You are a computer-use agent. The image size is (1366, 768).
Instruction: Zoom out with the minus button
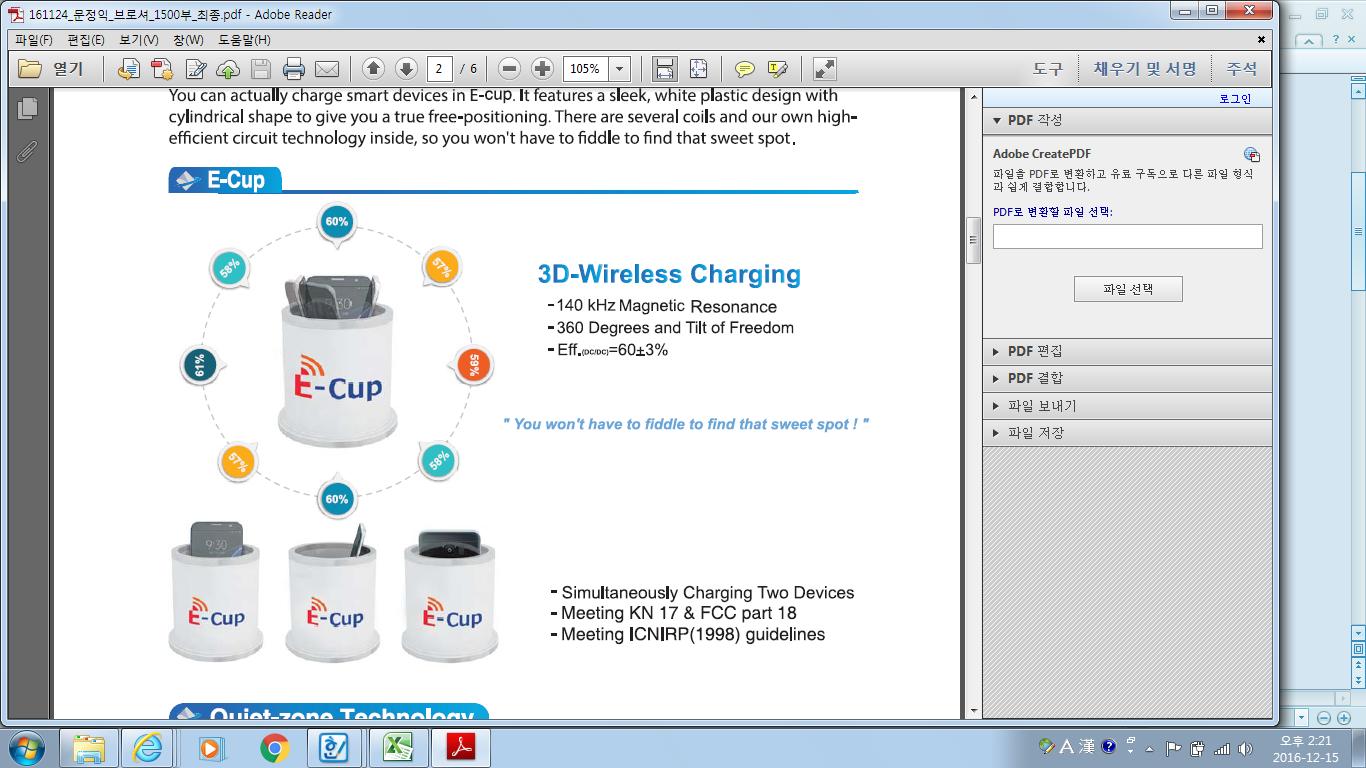click(x=509, y=69)
